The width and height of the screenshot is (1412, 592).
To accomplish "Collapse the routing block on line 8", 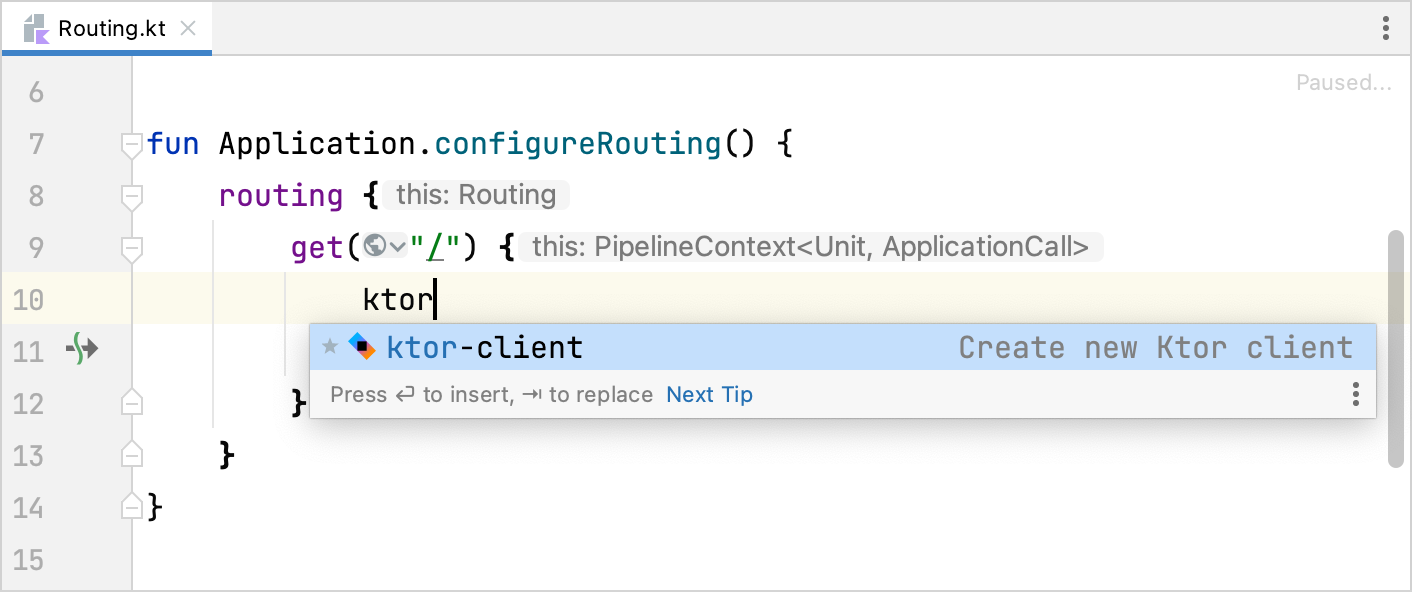I will [130, 195].
